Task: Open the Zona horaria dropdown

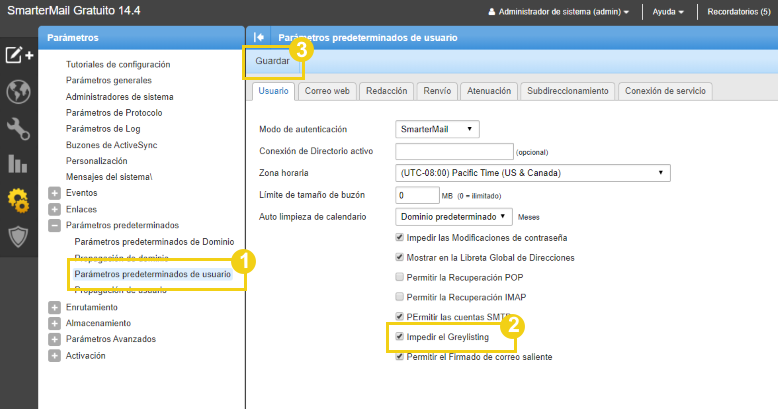Action: (x=532, y=173)
